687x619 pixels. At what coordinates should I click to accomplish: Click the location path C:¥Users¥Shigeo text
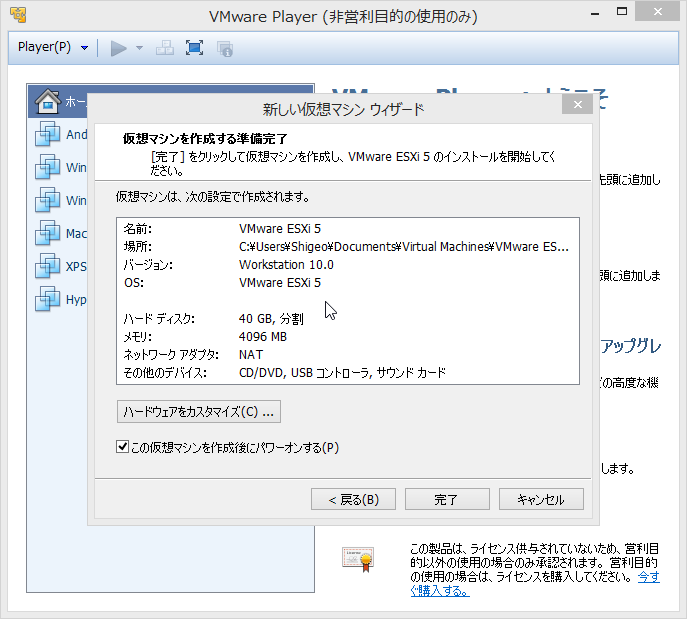[x=404, y=247]
